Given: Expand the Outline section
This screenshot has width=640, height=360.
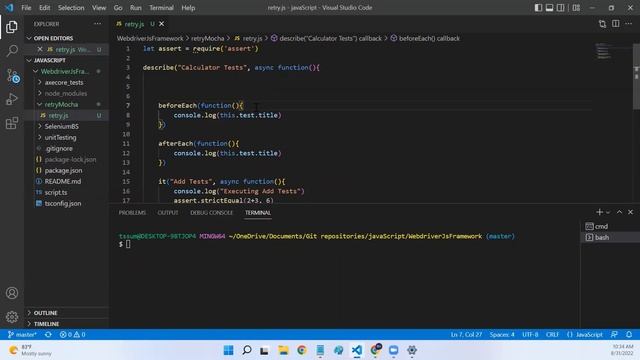Looking at the screenshot, I should [x=67, y=313].
